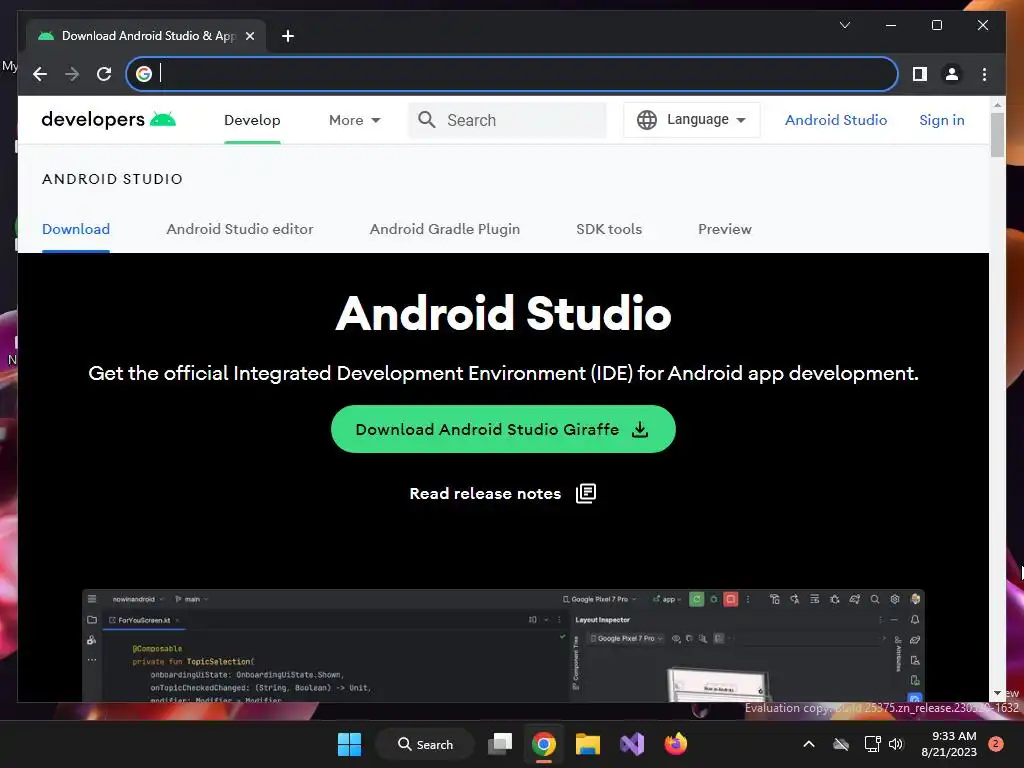
Task: Click the Google icon in address bar
Action: click(144, 74)
